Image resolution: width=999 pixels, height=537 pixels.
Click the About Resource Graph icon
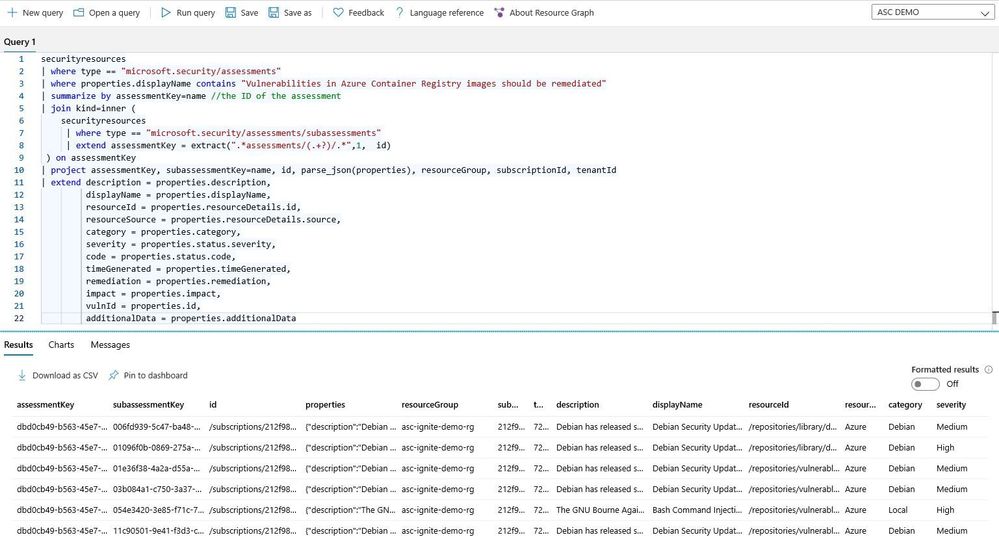pyautogui.click(x=499, y=13)
